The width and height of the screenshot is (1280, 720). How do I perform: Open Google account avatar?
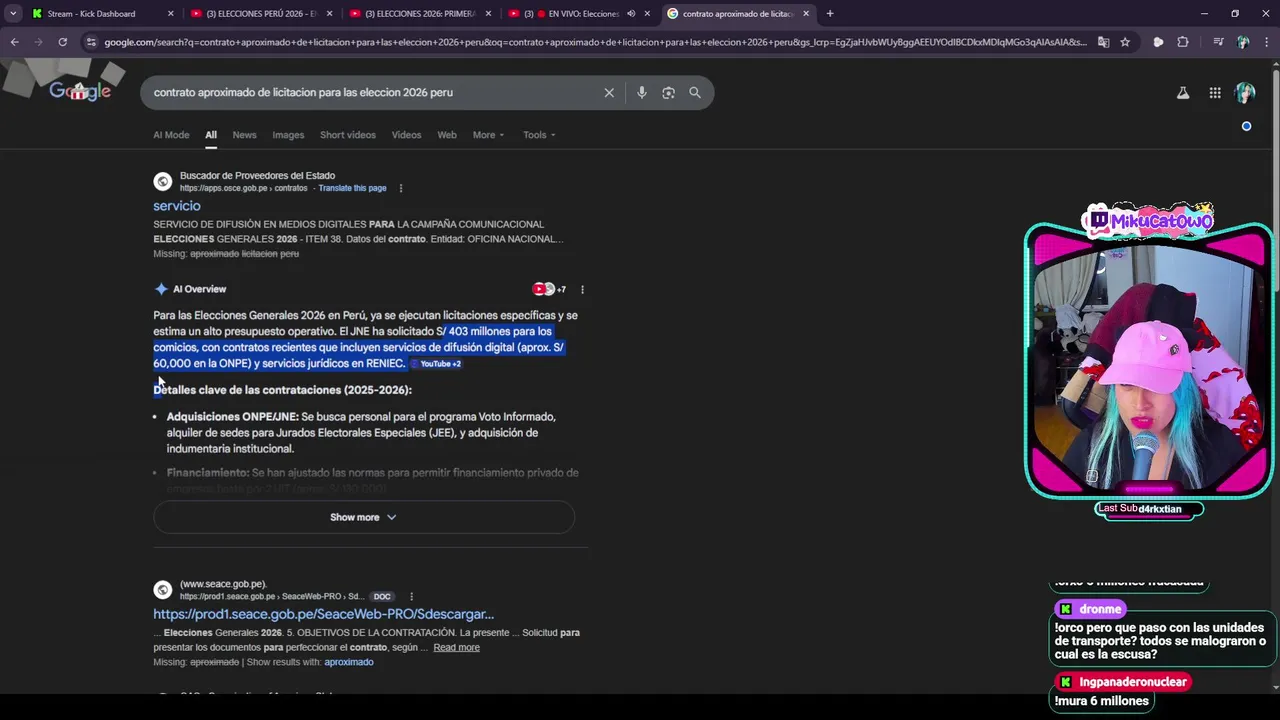[1245, 93]
